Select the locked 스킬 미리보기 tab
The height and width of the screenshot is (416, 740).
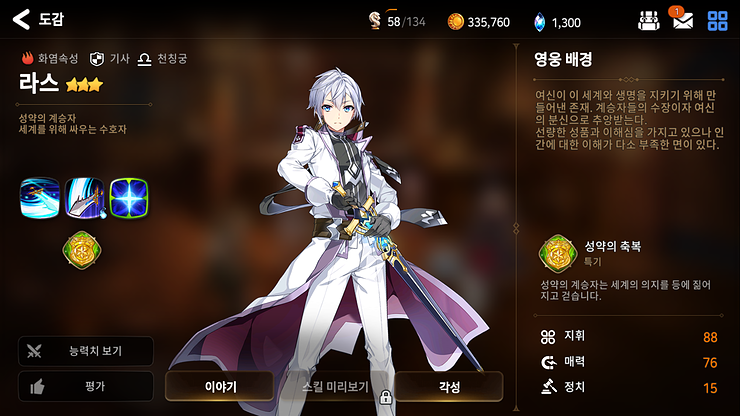[x=335, y=387]
